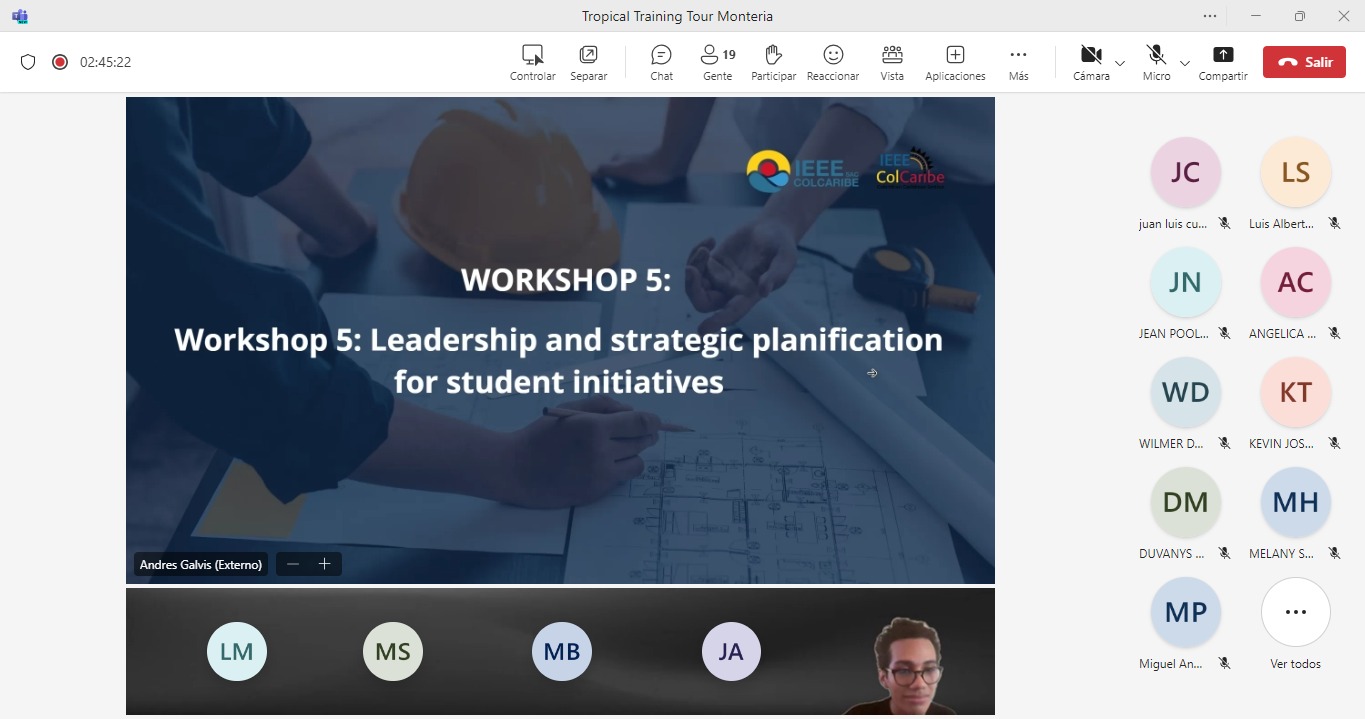Expand camera options dropdown arrow
Screen dimensions: 1365x719
click(x=1120, y=63)
